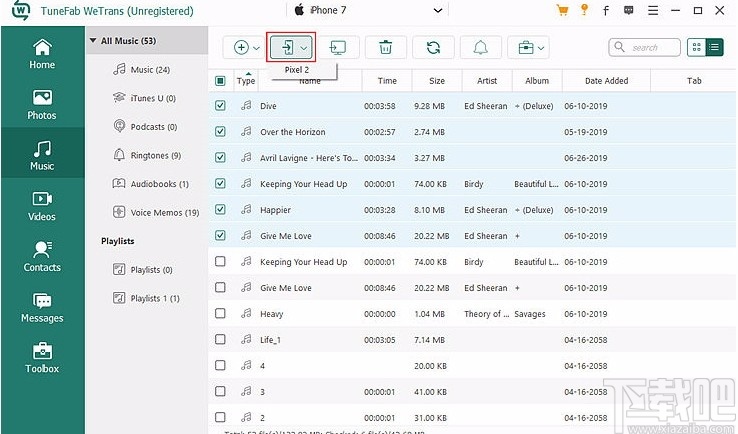Check the checkbox for song 4

tap(220, 365)
